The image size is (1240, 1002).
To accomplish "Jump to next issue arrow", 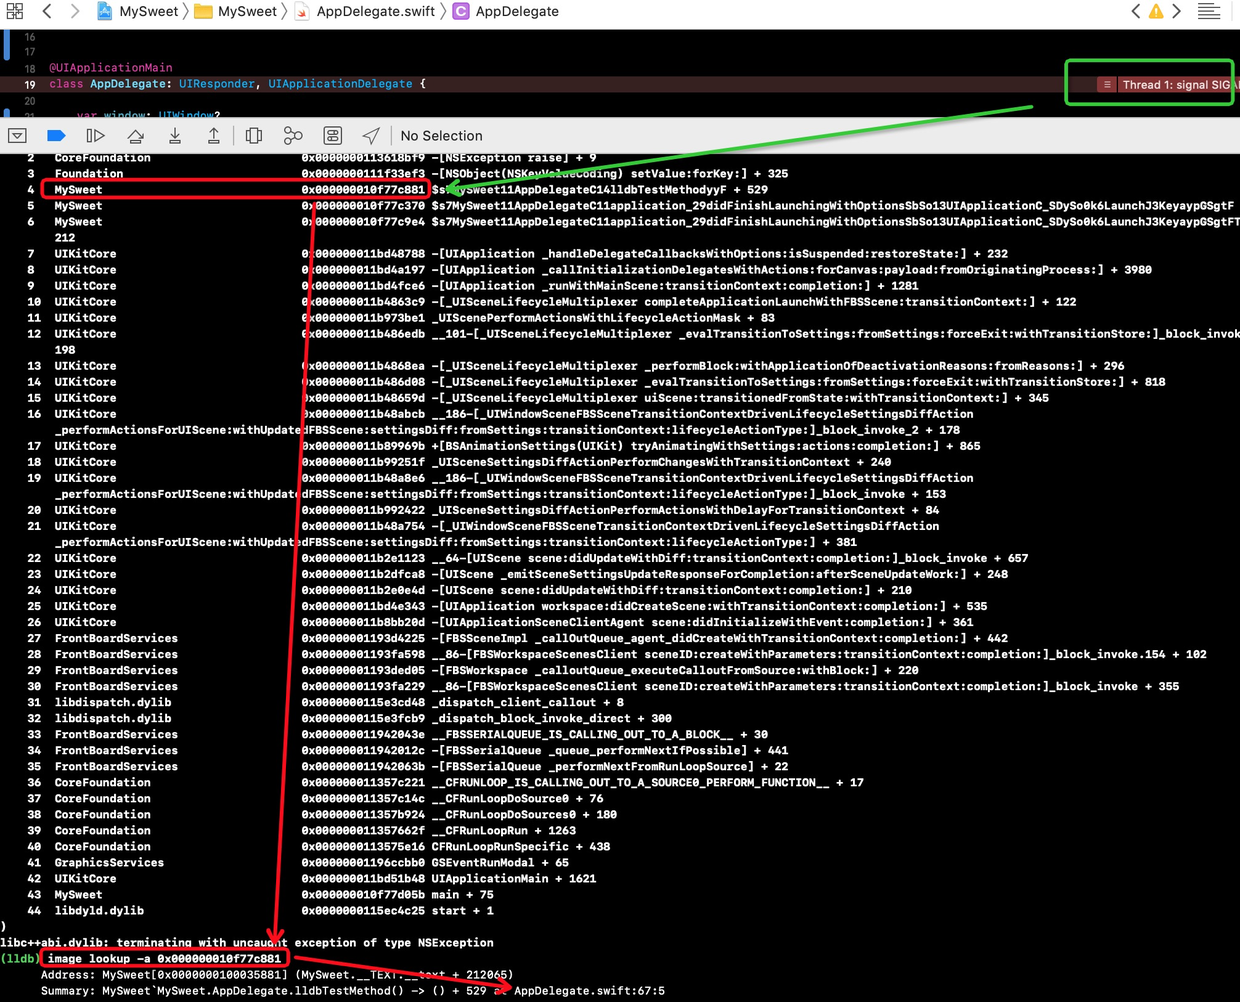I will pyautogui.click(x=1177, y=11).
